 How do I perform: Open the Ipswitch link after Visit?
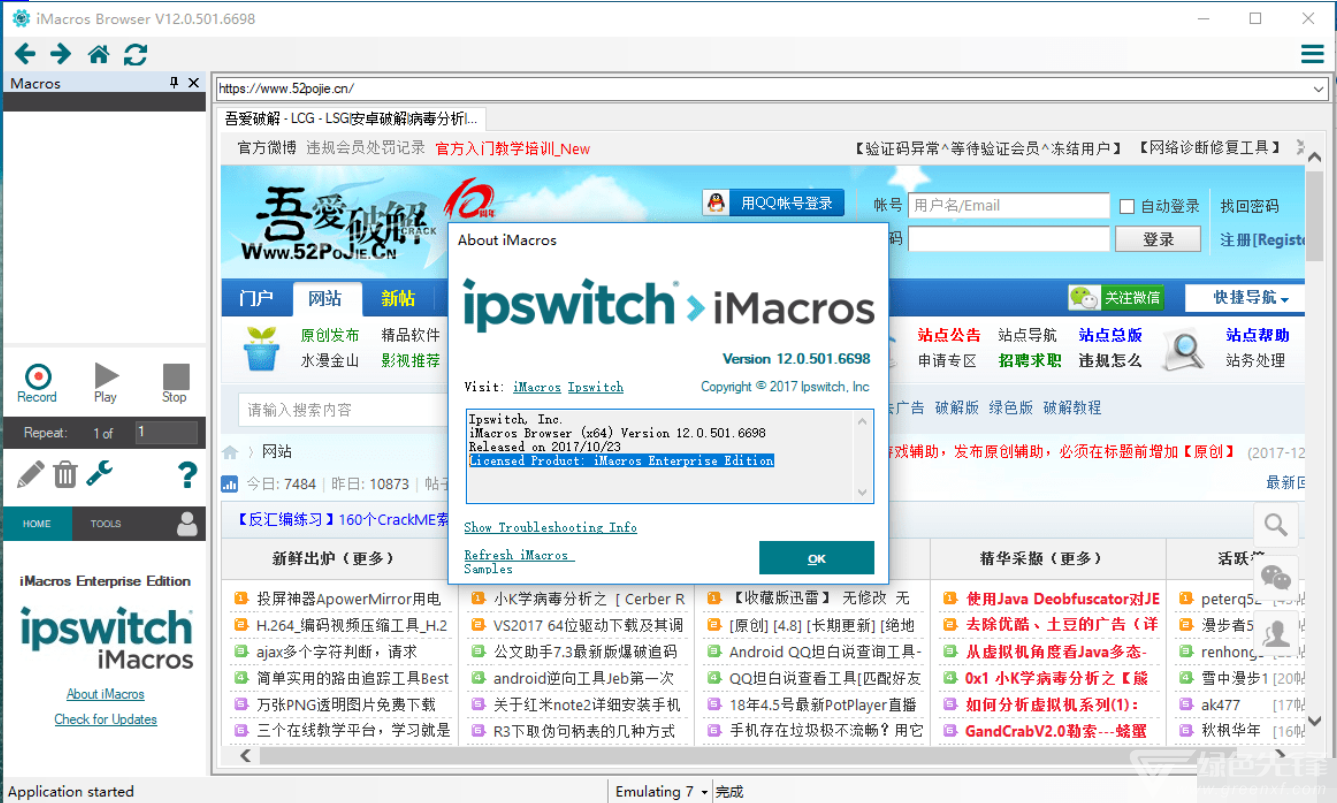click(596, 387)
